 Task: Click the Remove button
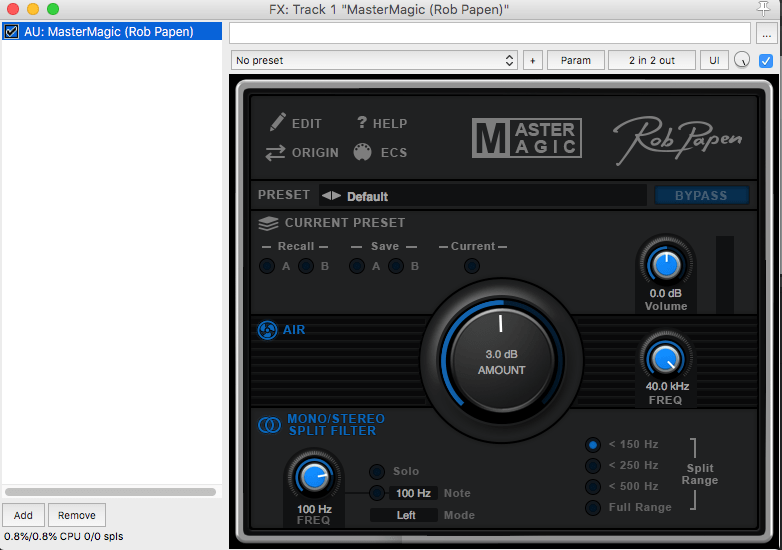77,515
